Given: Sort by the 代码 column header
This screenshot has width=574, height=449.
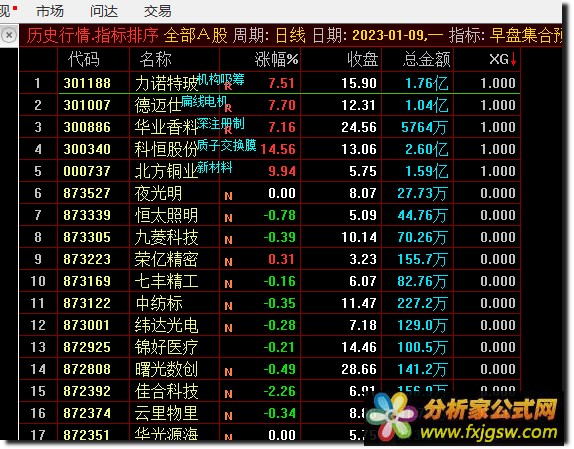Looking at the screenshot, I should click(83, 59).
